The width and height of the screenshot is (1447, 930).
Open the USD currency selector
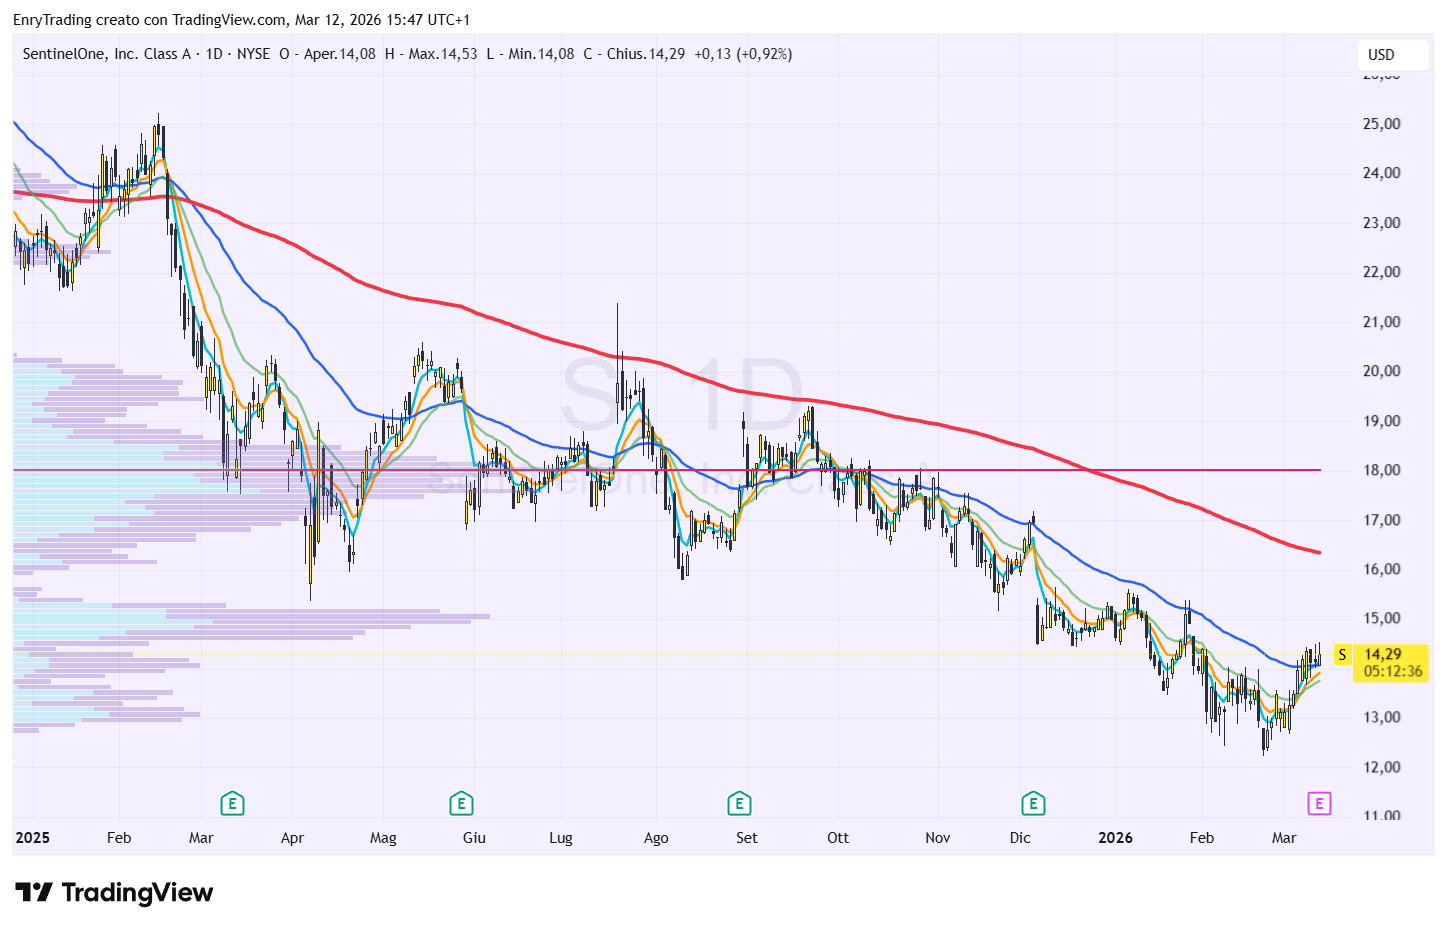[x=1392, y=55]
